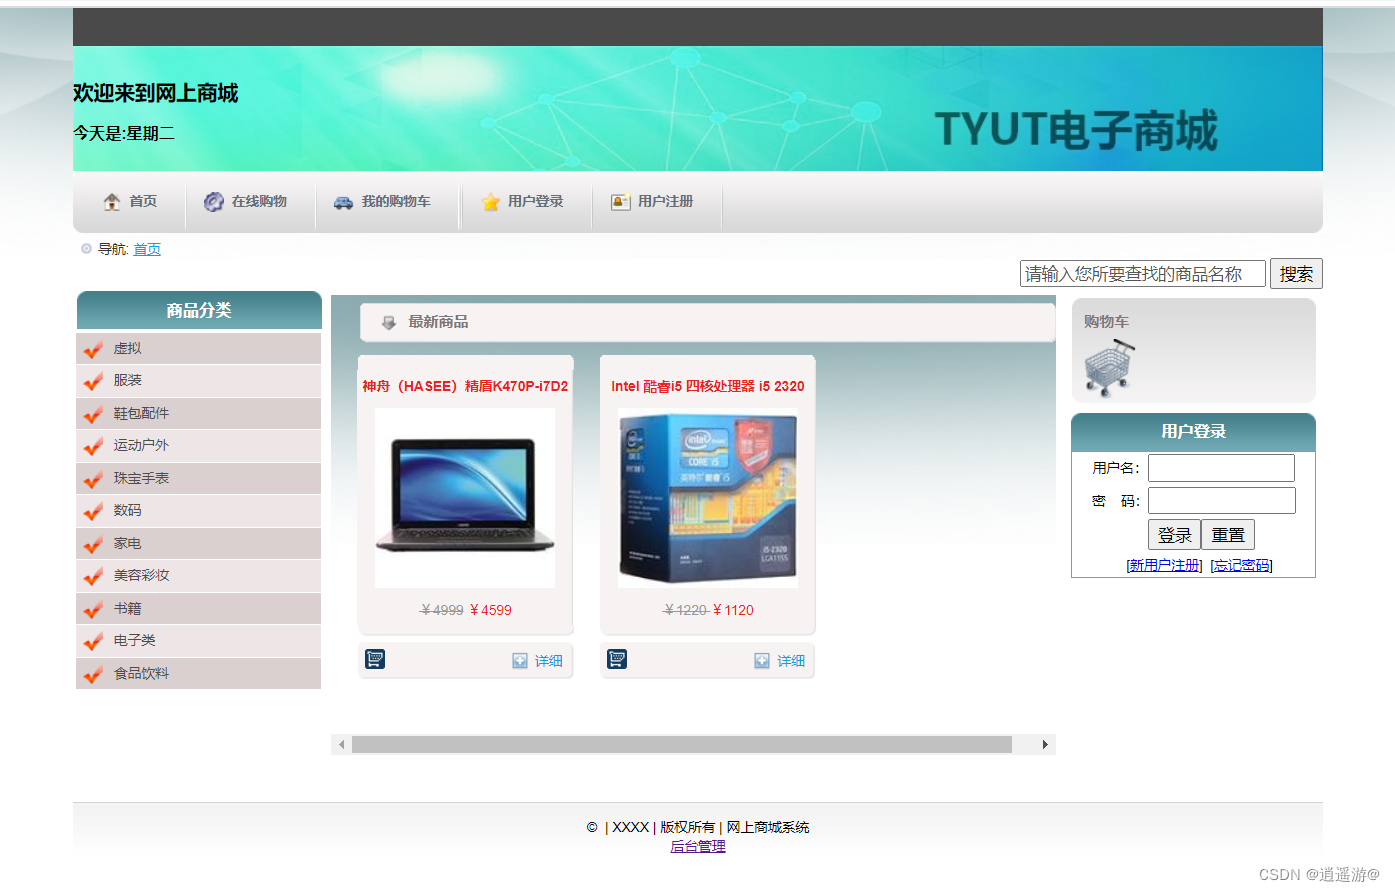Click the plus icon next to 详细 under laptop
Viewport: 1395px width, 892px height.
[520, 661]
